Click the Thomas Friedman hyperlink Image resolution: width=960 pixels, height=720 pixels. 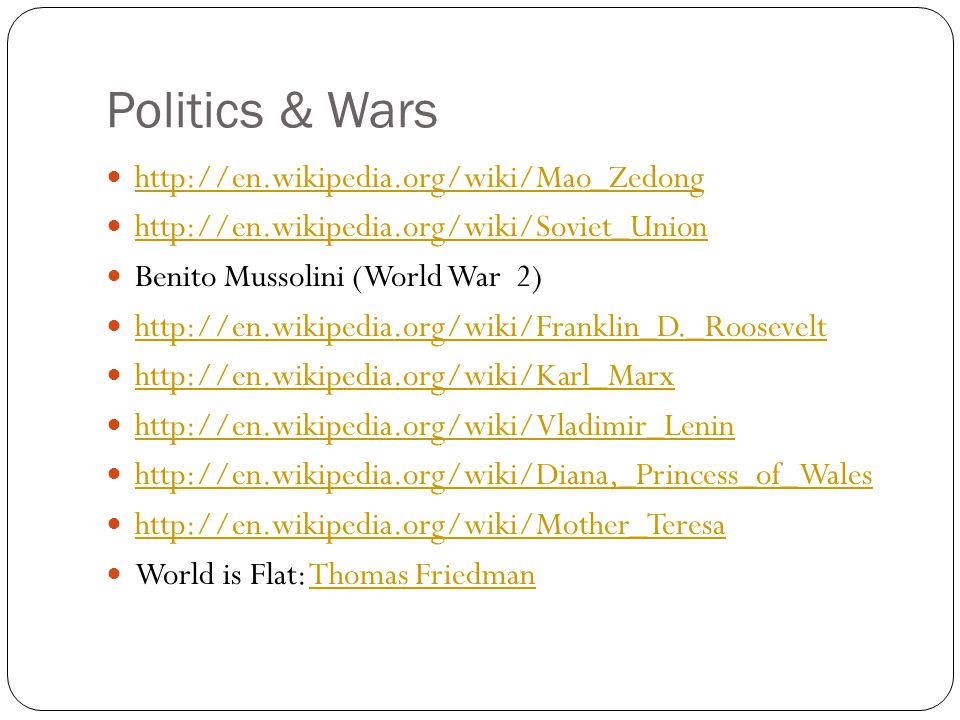point(422,575)
